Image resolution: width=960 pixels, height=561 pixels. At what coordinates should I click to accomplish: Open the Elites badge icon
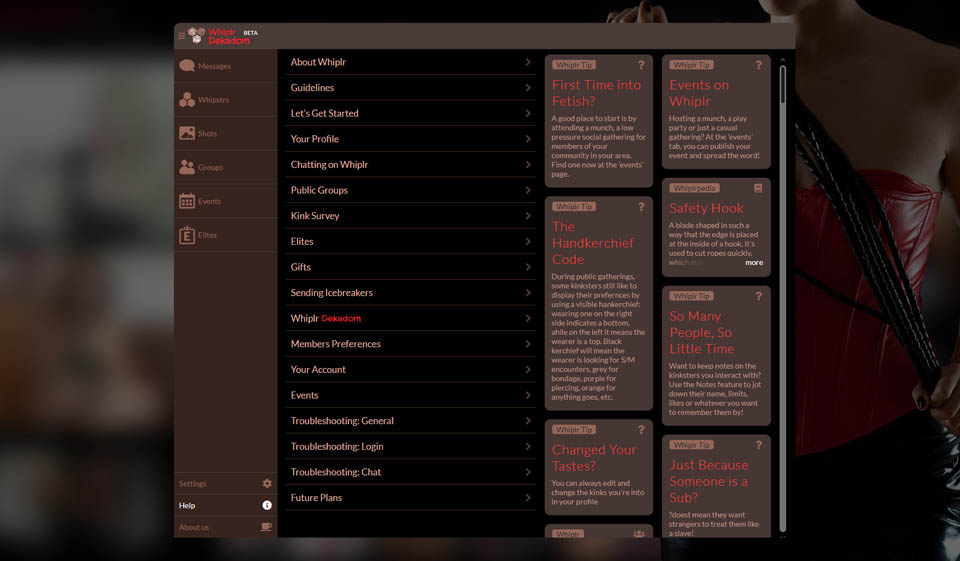click(x=187, y=235)
